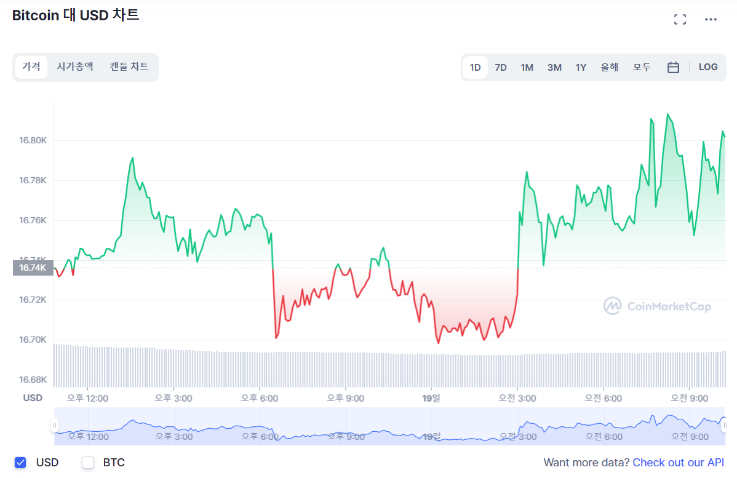Click left handle of range navigator
737x478 pixels.
point(55,425)
